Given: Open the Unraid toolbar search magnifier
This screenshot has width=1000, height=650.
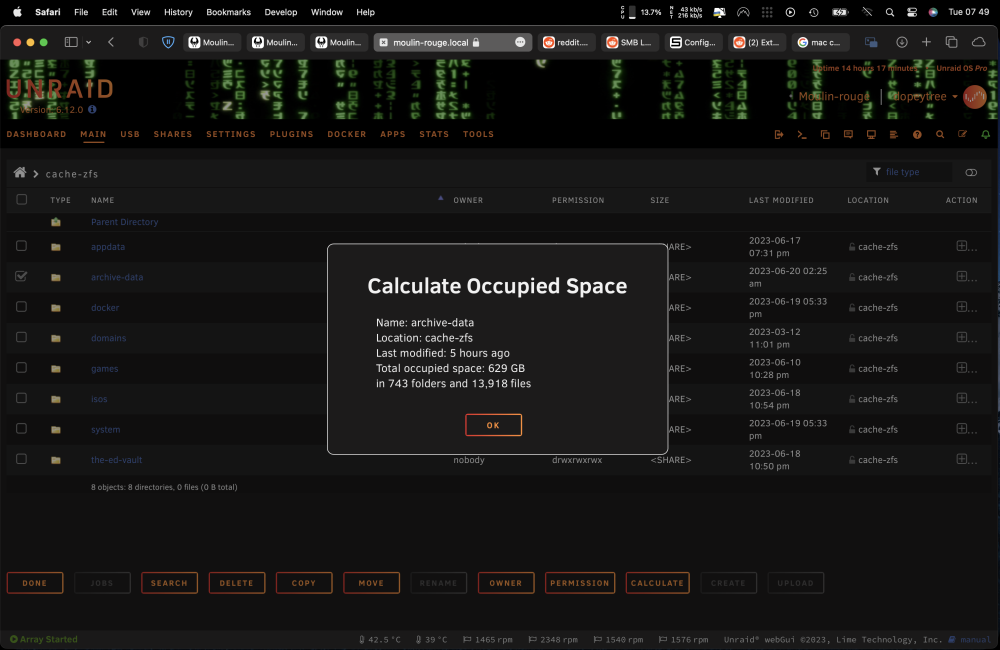Looking at the screenshot, I should tap(940, 135).
